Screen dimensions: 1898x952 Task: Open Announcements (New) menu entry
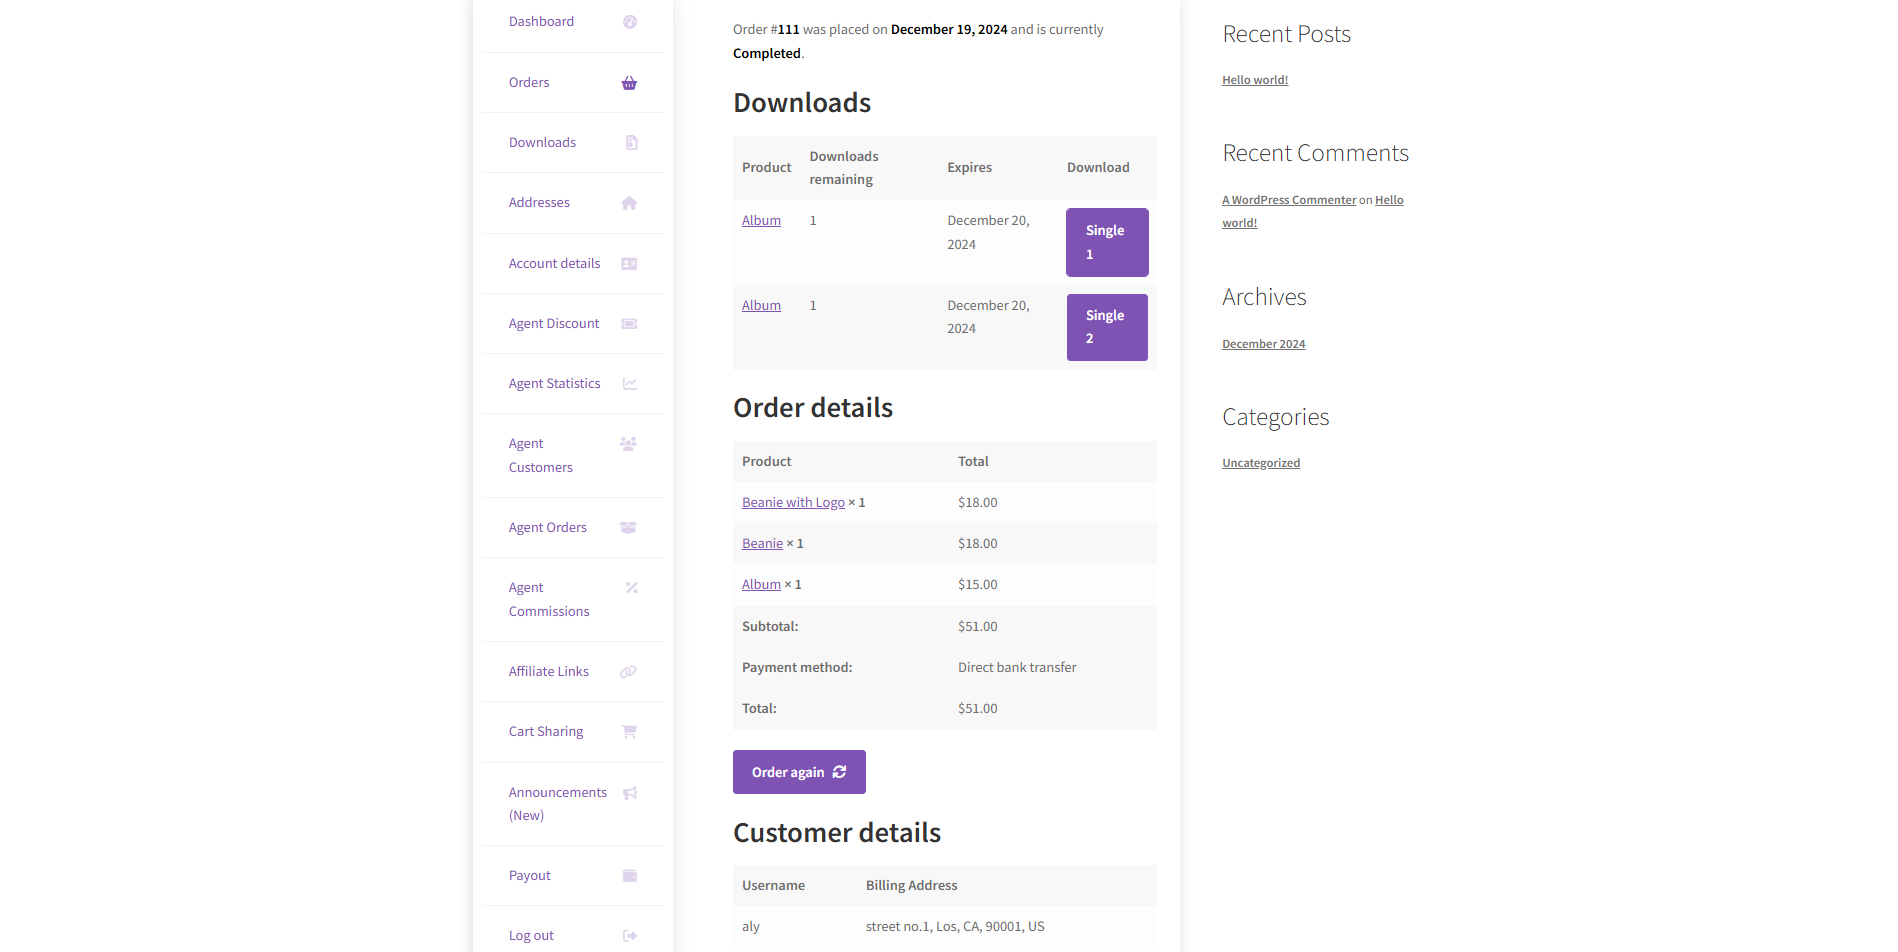(x=558, y=804)
